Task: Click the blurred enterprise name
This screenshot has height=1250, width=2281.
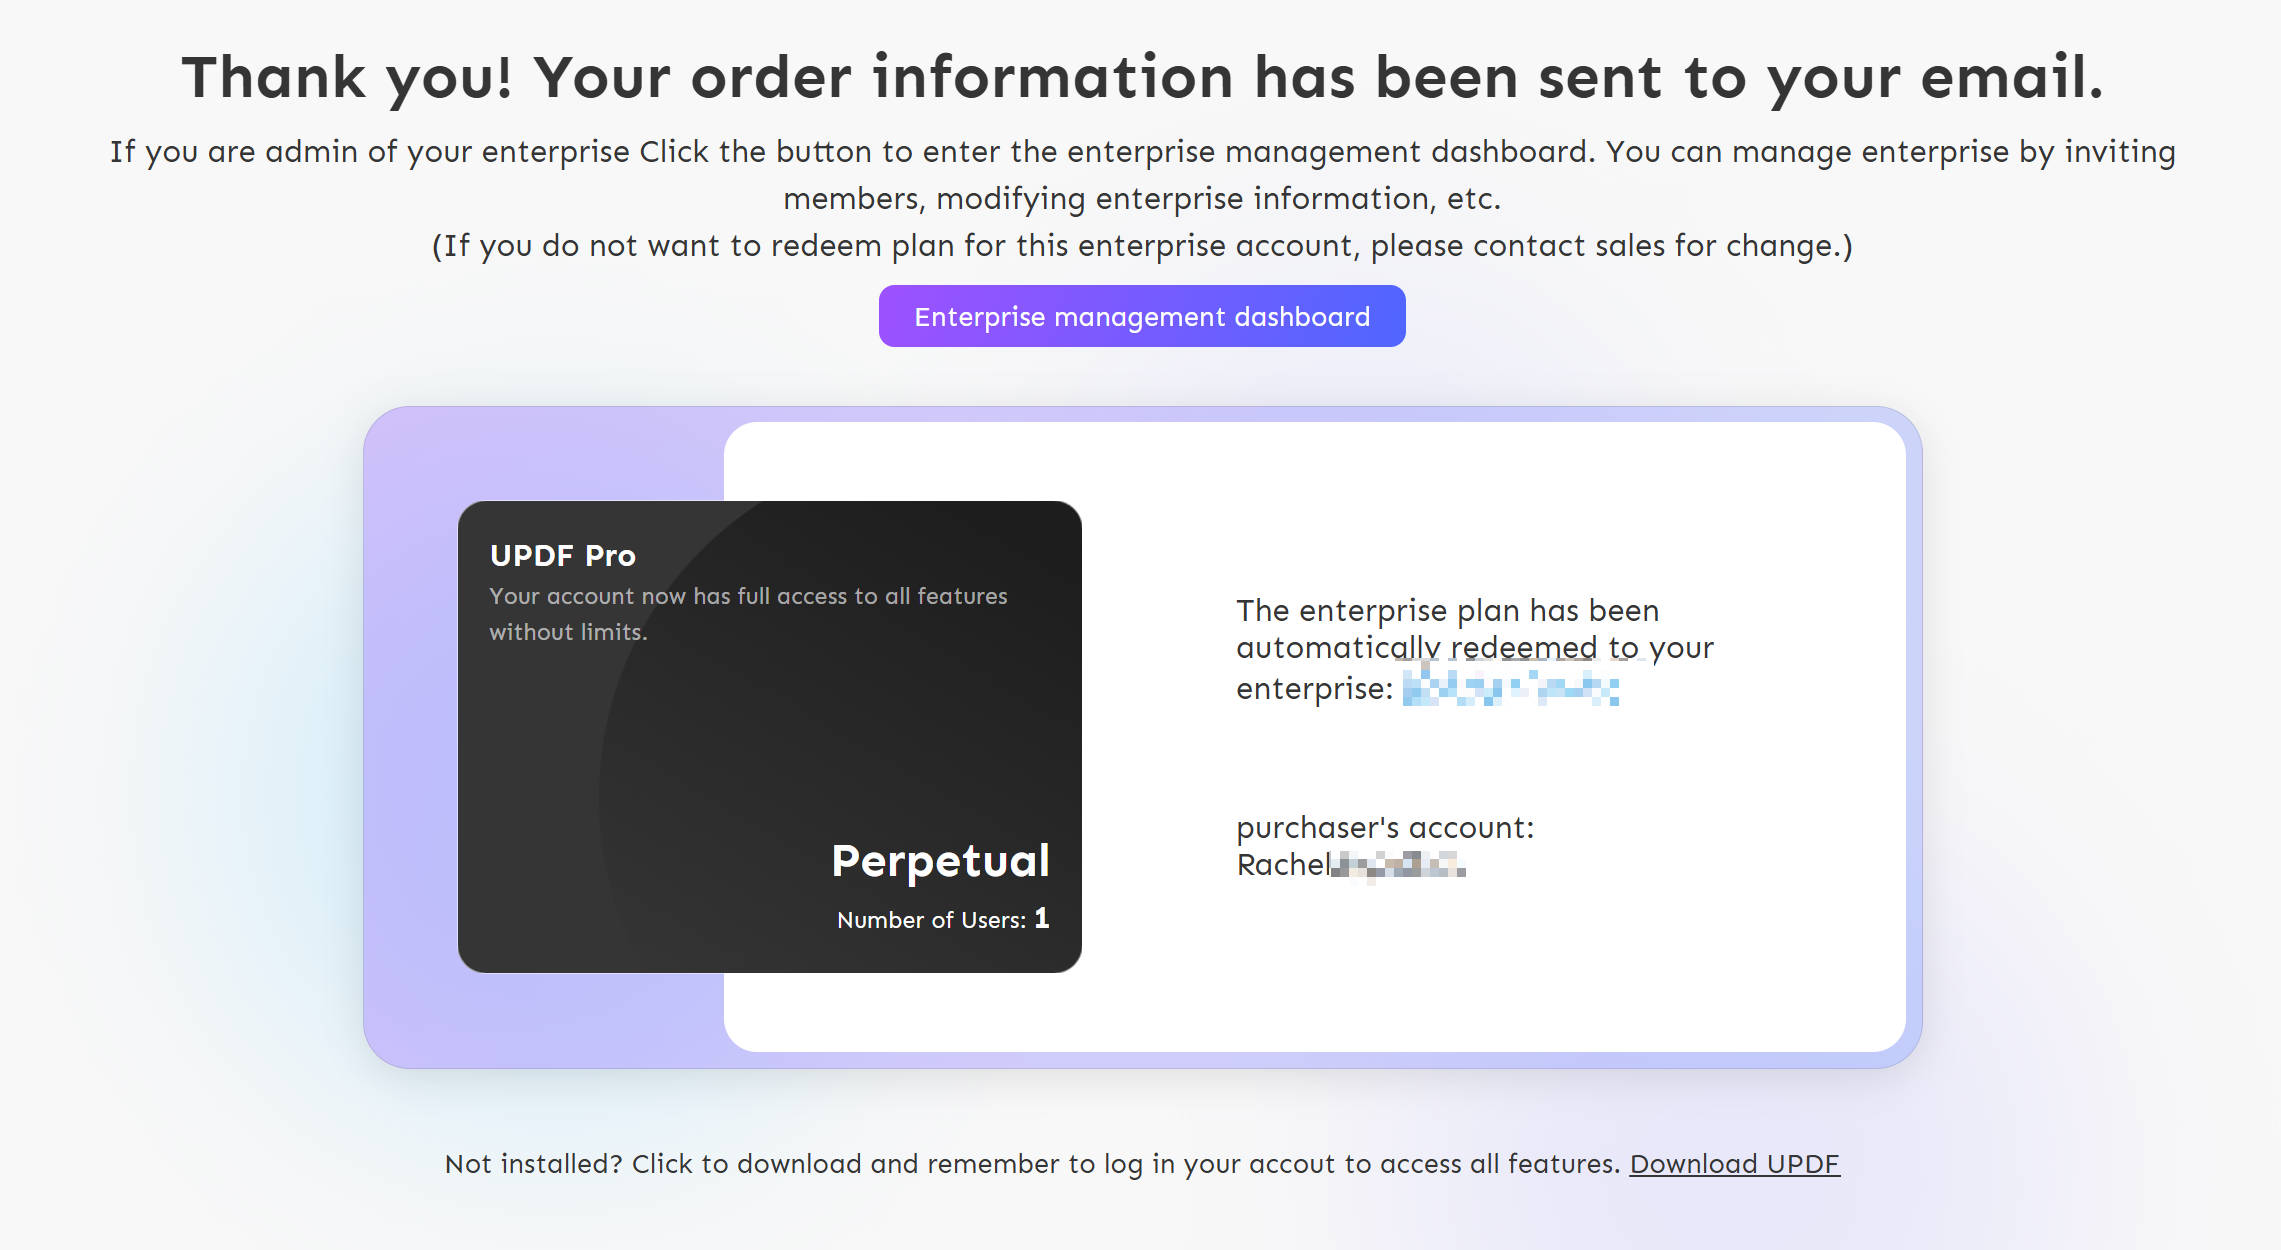Action: [x=1510, y=688]
